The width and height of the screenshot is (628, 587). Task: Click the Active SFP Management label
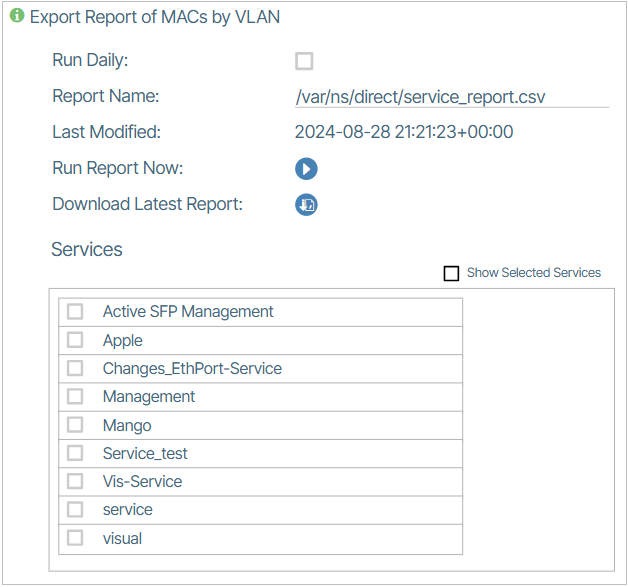coord(188,312)
